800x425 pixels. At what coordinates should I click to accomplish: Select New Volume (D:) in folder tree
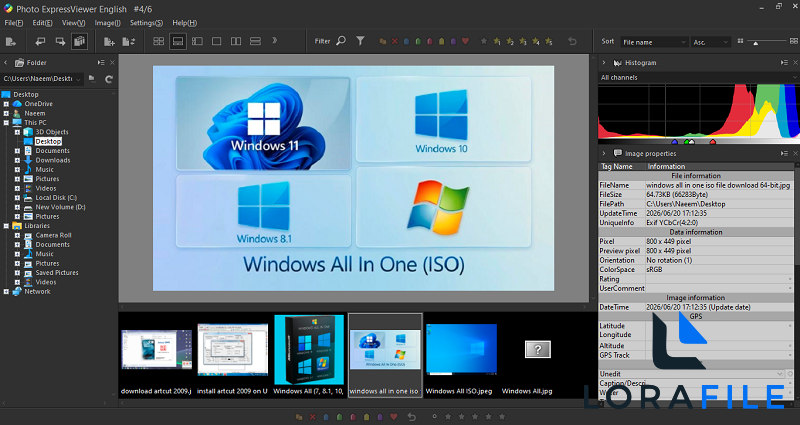click(x=60, y=207)
